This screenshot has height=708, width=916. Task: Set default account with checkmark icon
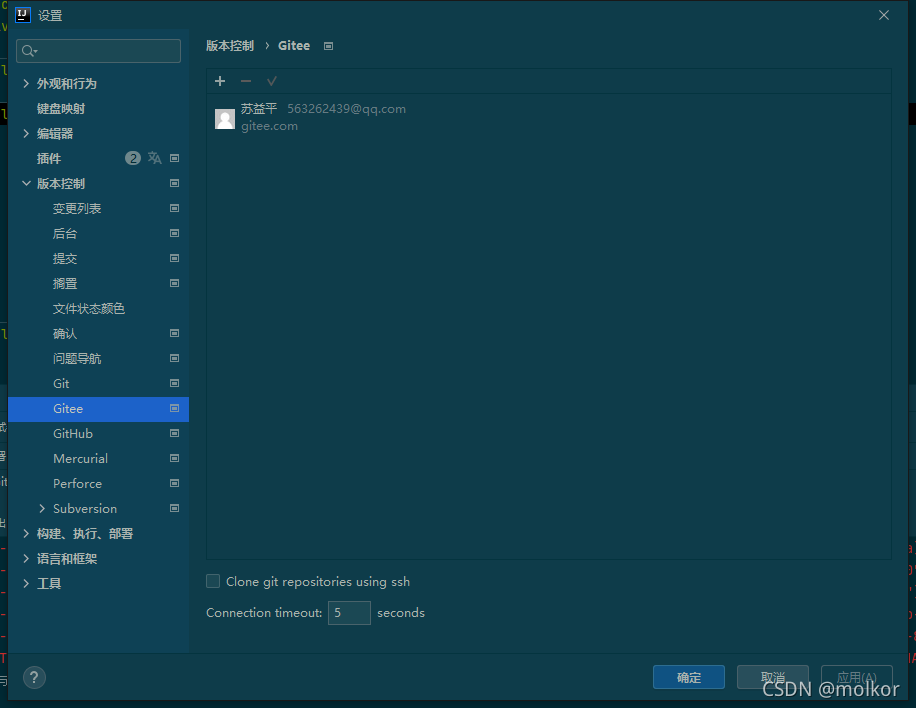tap(272, 81)
